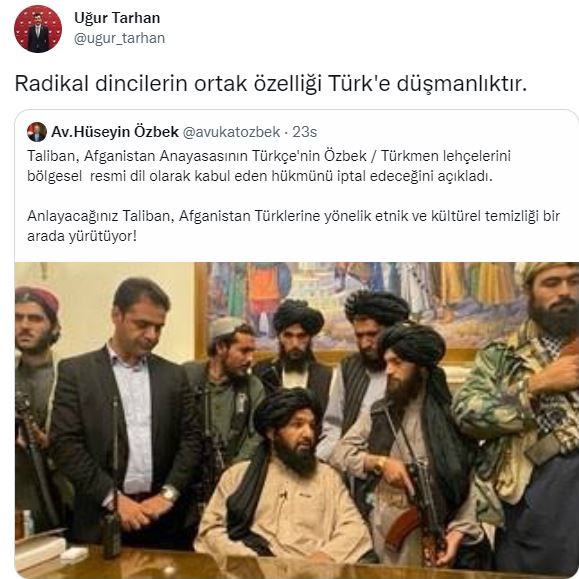
Task: Click the blank gap between the quoted paragraphs
Action: (x=293, y=196)
